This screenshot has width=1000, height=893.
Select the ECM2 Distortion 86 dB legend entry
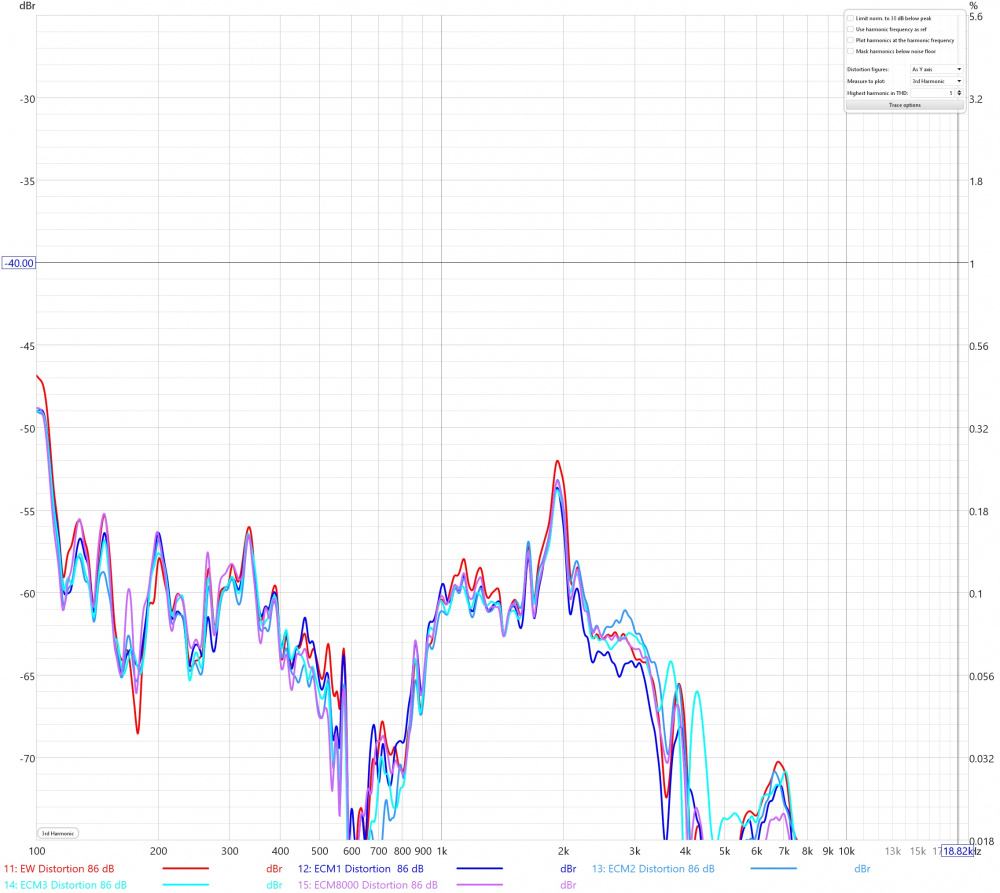pyautogui.click(x=654, y=868)
